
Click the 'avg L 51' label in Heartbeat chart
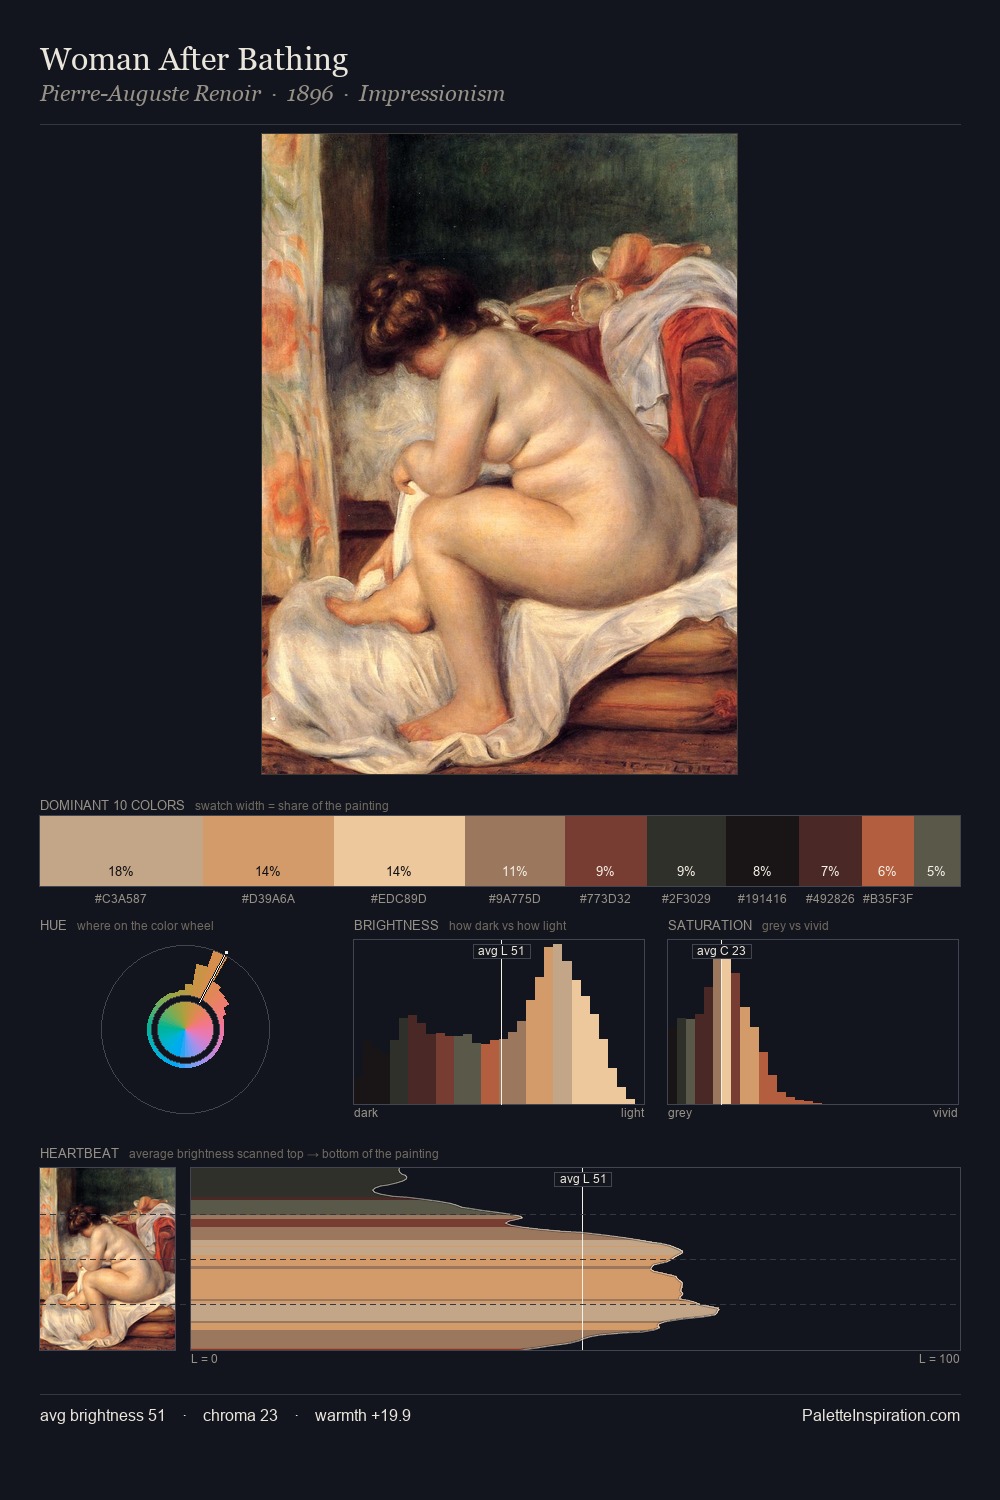pos(583,1179)
